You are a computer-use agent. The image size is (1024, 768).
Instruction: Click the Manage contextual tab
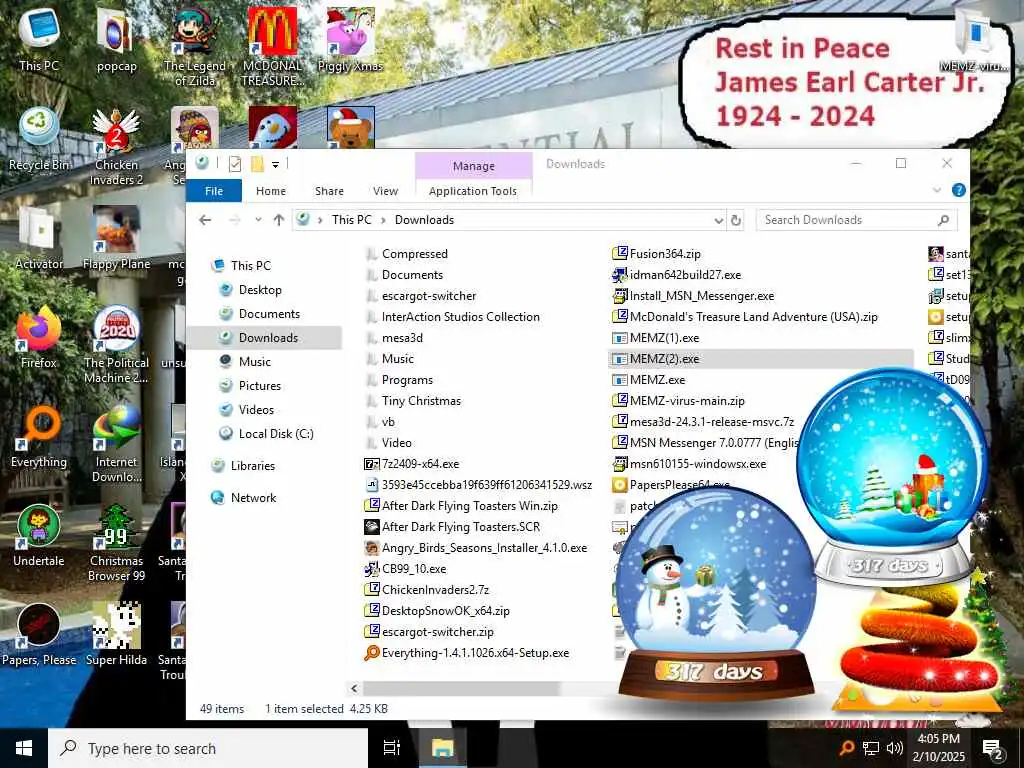[x=473, y=166]
